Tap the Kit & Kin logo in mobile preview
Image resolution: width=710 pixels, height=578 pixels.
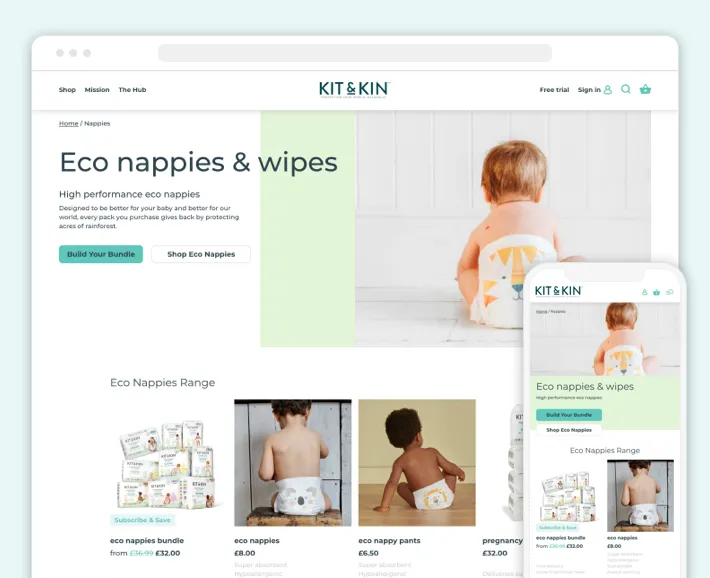pyautogui.click(x=558, y=291)
